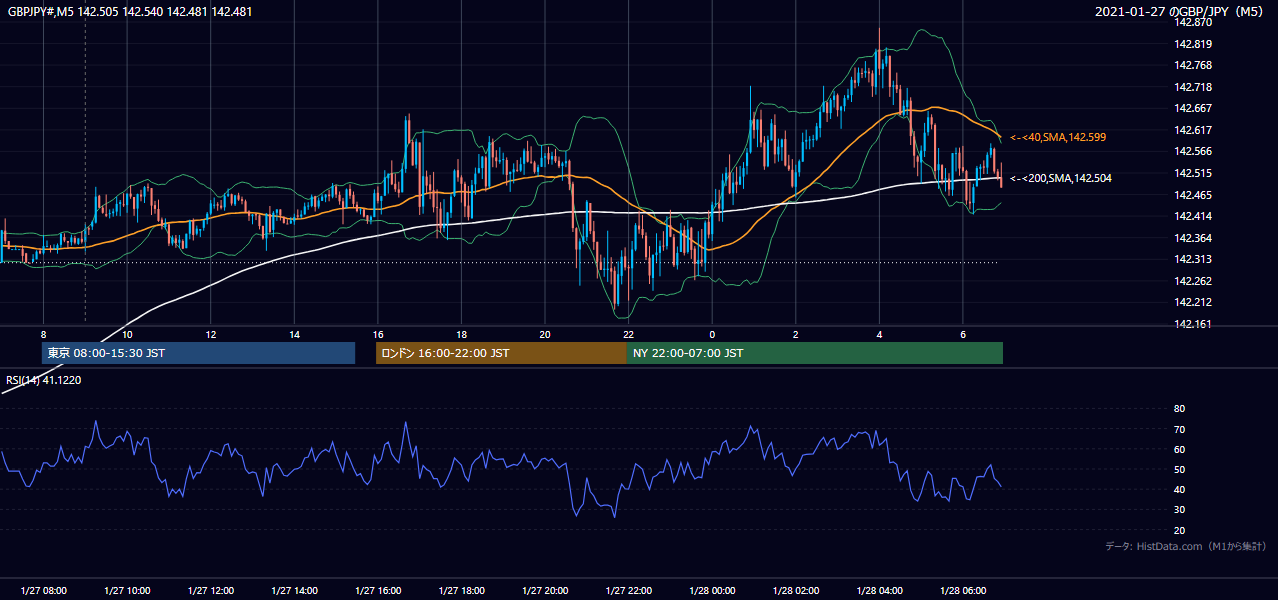Click hour label 18 on the price chart axis

461,334
